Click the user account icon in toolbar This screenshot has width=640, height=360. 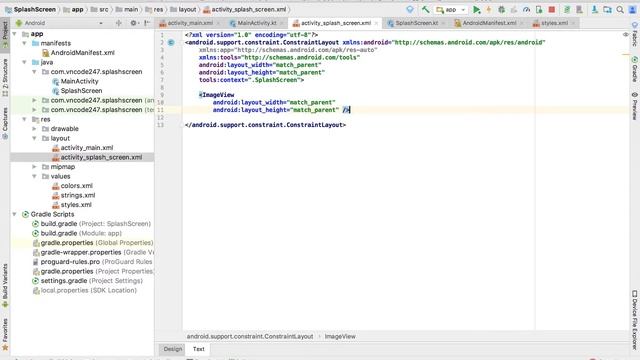632,9
